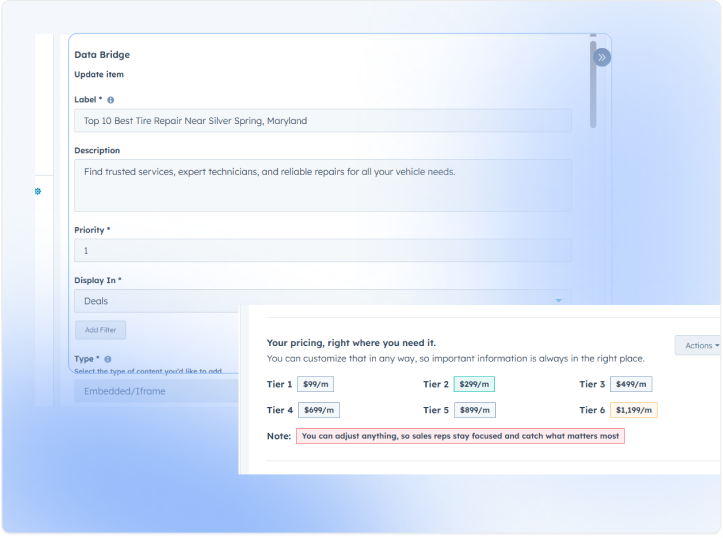Screen dimensions: 723x538
Task: Click the Tier 4 $699/m price tag
Action: (318, 410)
